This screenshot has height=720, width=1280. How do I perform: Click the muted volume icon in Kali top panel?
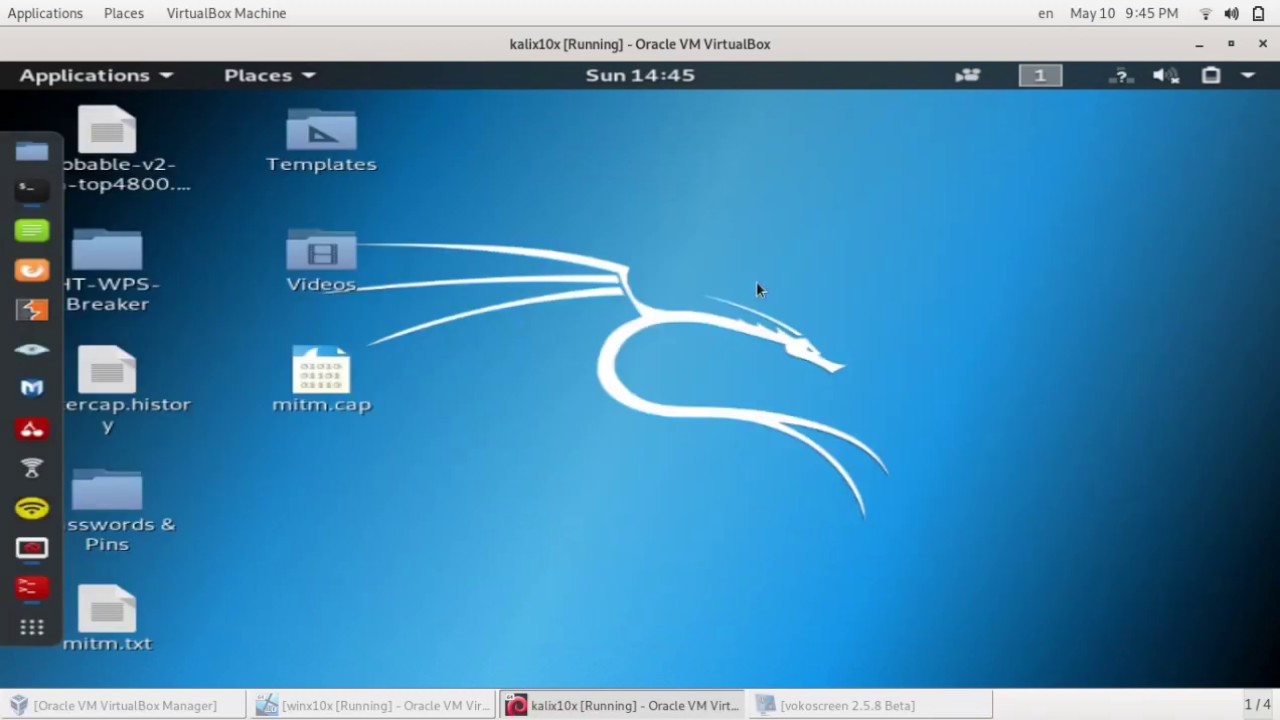[x=1165, y=75]
